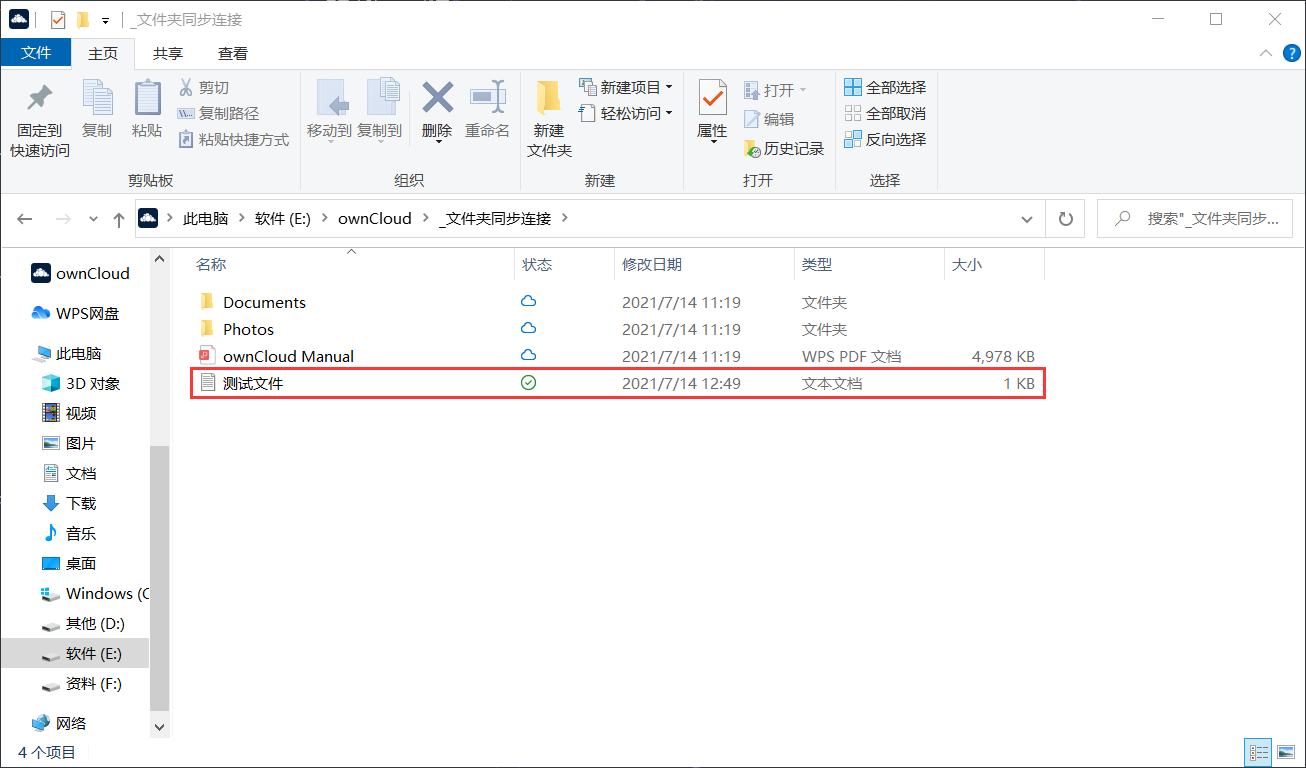
Task: Open 资料 (F:) drive in the sidebar
Action: click(x=82, y=683)
